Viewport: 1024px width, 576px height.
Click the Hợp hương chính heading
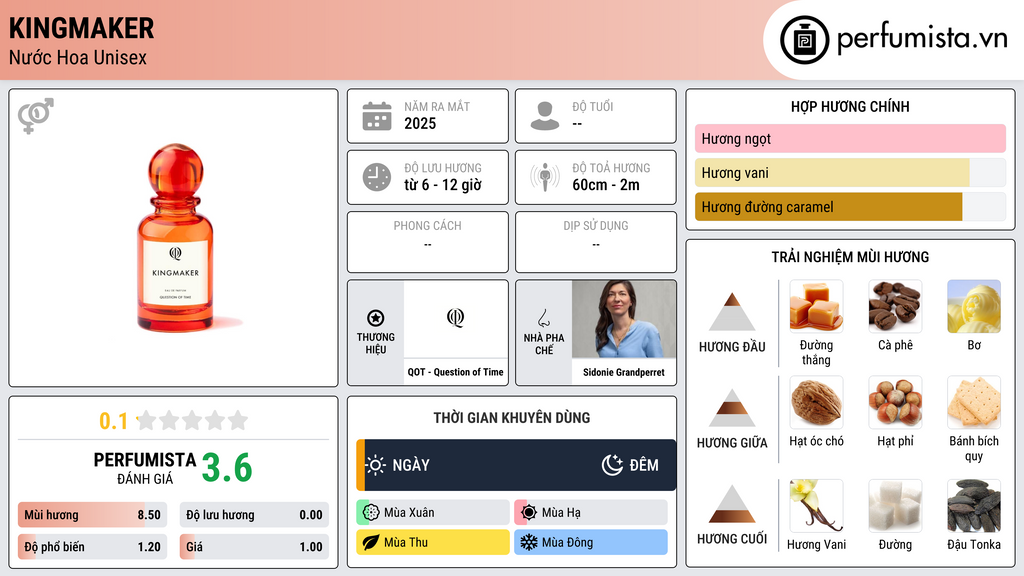[x=850, y=106]
